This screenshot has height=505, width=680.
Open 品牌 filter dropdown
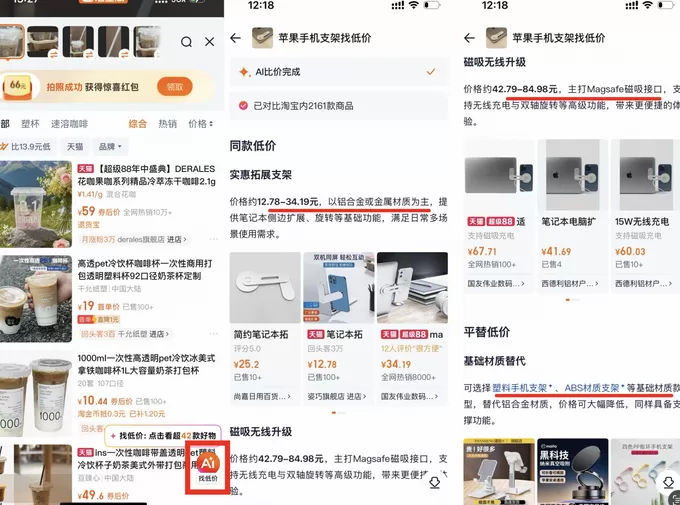(x=110, y=147)
